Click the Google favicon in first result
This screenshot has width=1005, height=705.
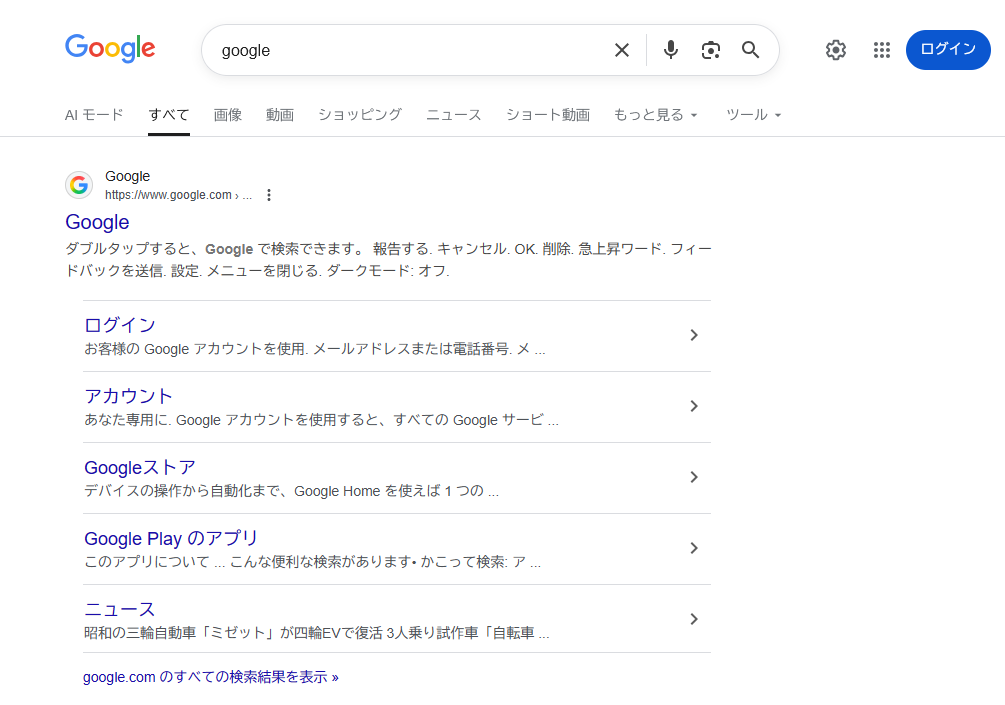click(x=79, y=185)
